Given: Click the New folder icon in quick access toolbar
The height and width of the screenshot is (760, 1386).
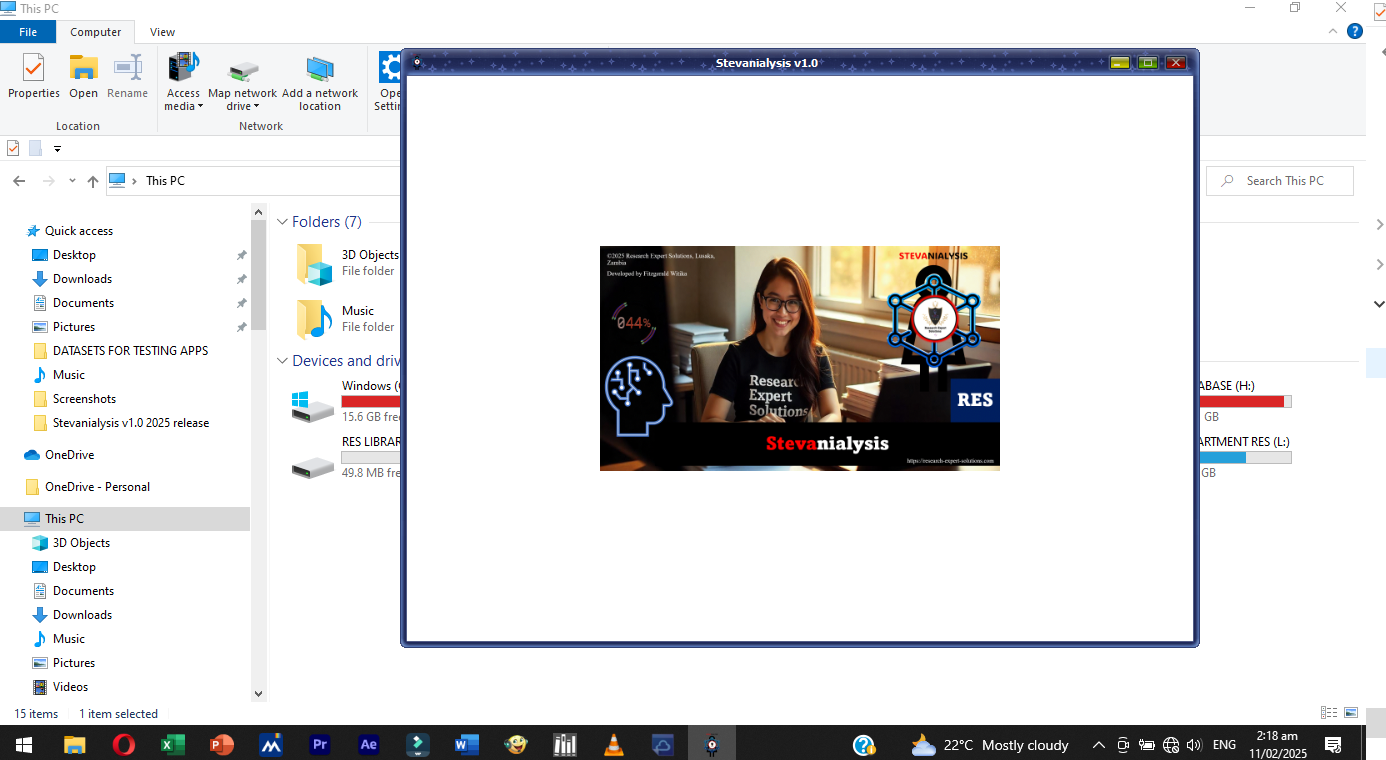Looking at the screenshot, I should [36, 148].
